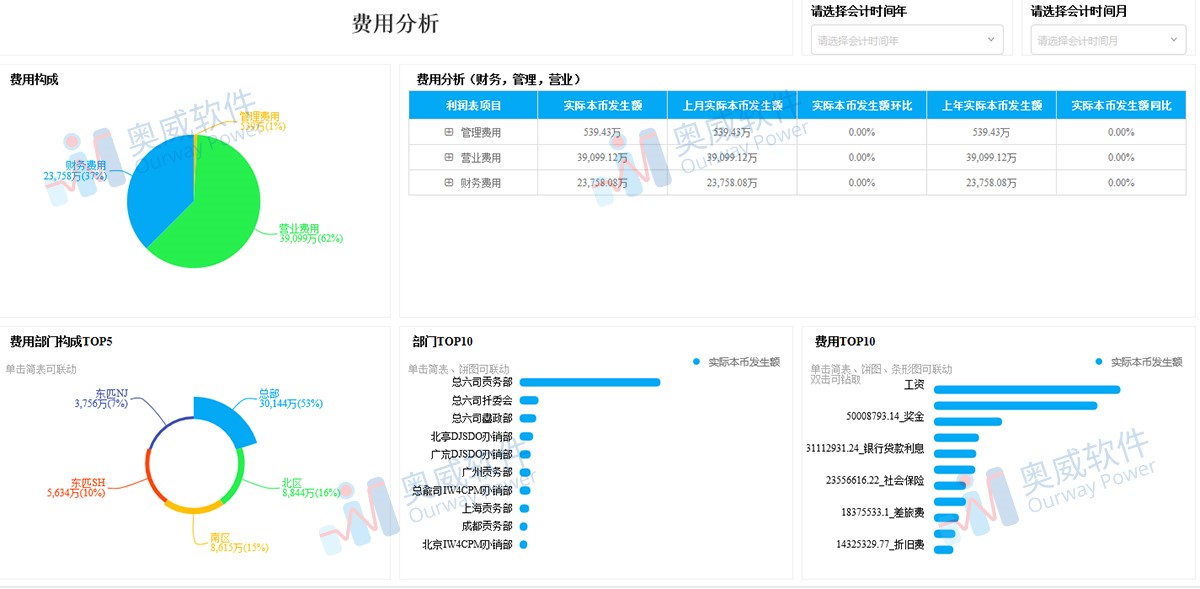Click the longest bar for 总六司发务部
The height and width of the screenshot is (589, 1200).
click(590, 382)
